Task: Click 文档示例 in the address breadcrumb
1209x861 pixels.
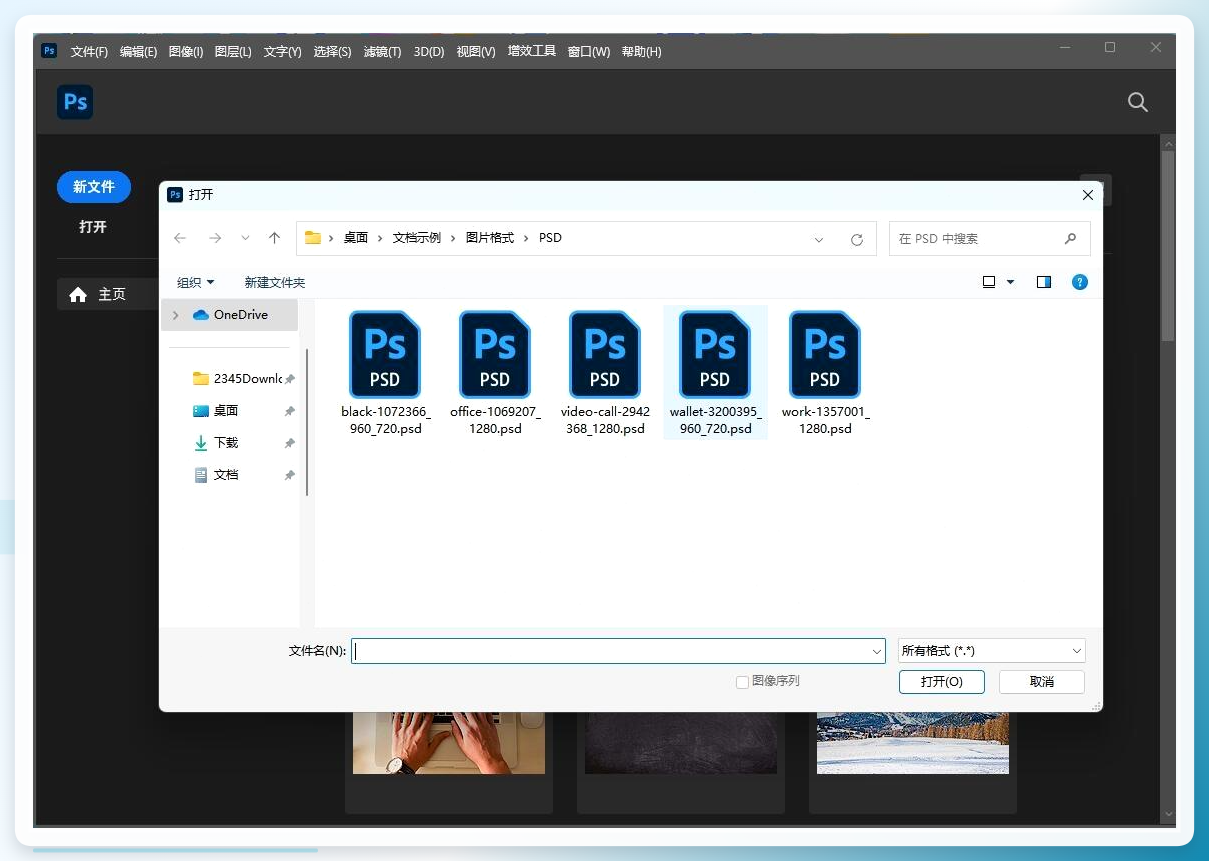Action: click(x=417, y=238)
